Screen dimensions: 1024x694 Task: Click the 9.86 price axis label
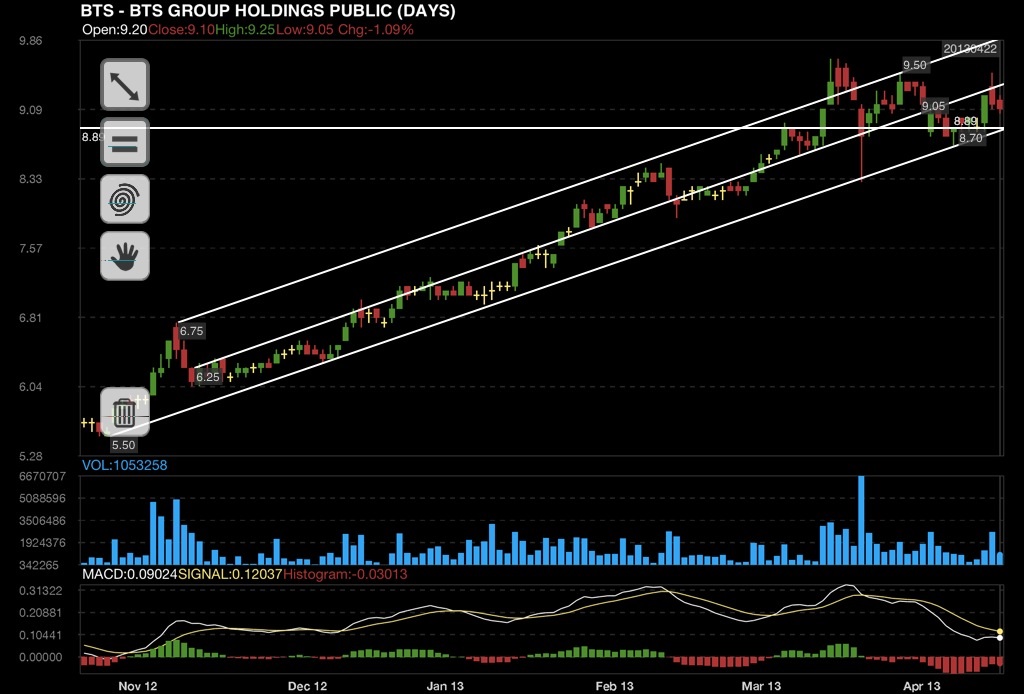point(31,40)
